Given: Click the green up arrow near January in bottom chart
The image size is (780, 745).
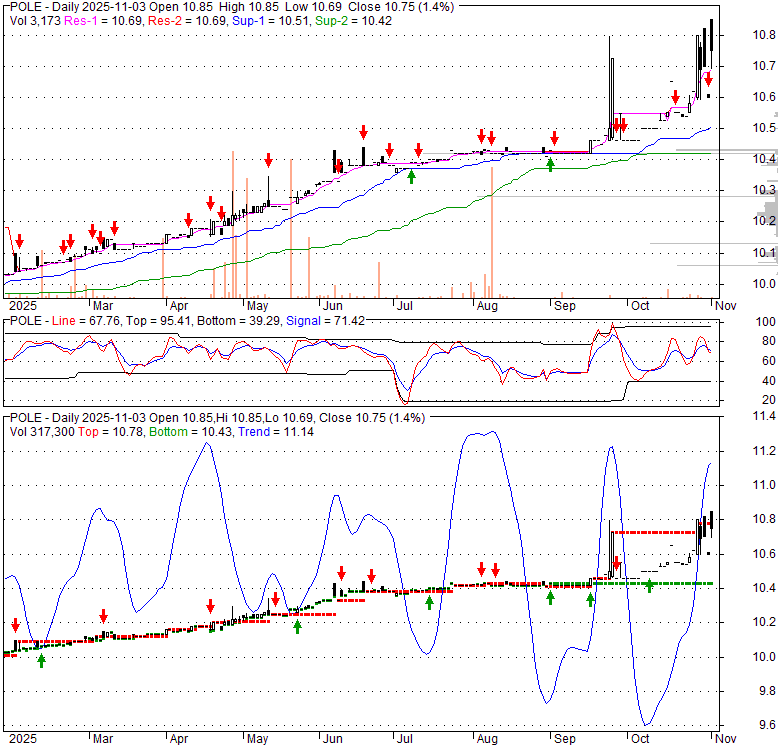Looking at the screenshot, I should [41, 658].
